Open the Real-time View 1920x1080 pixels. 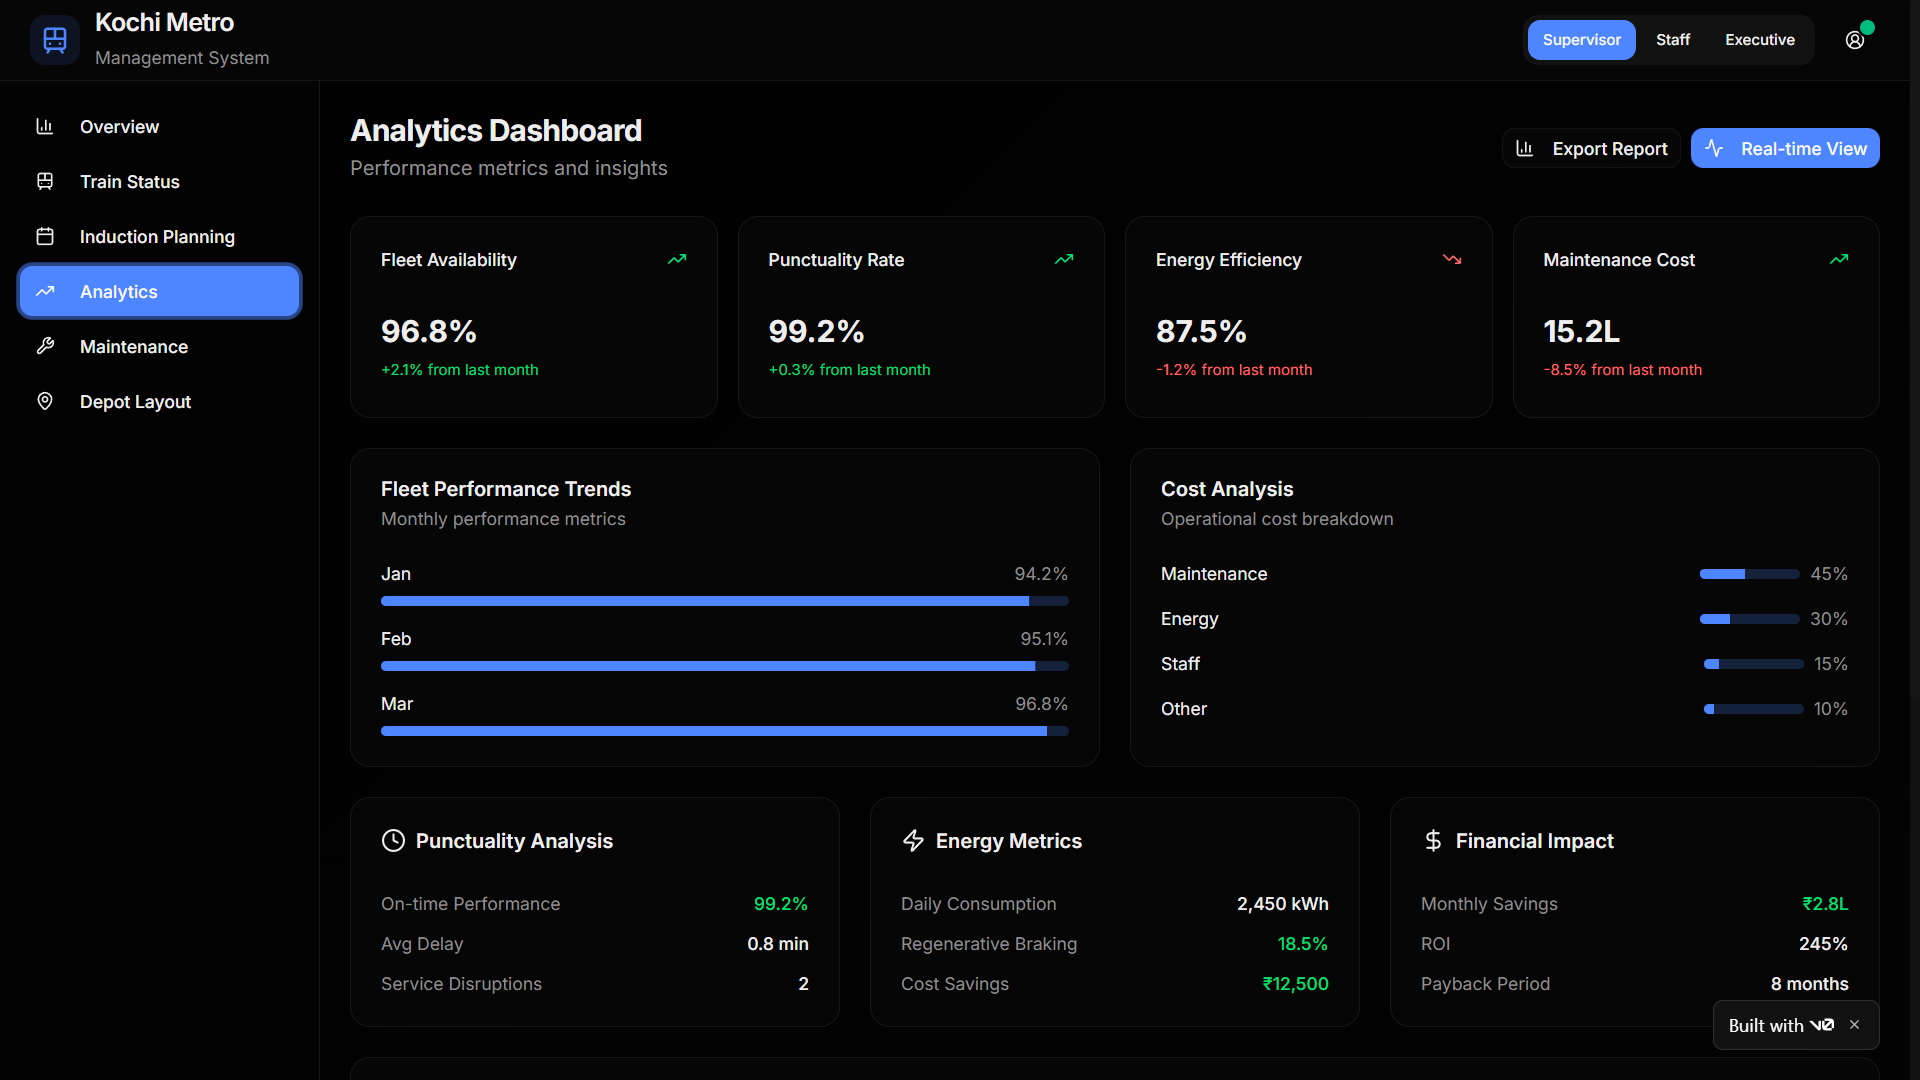(x=1785, y=149)
